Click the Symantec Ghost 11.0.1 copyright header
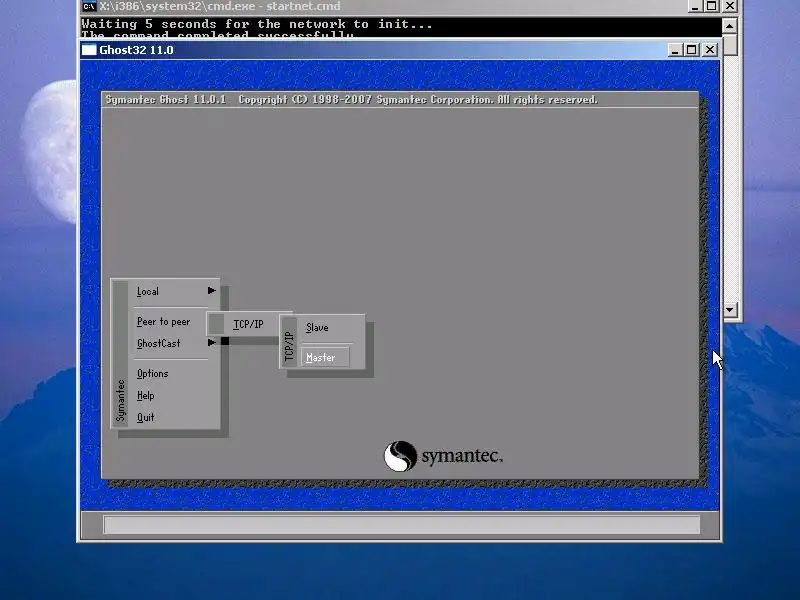Viewport: 800px width, 600px height. 352,99
